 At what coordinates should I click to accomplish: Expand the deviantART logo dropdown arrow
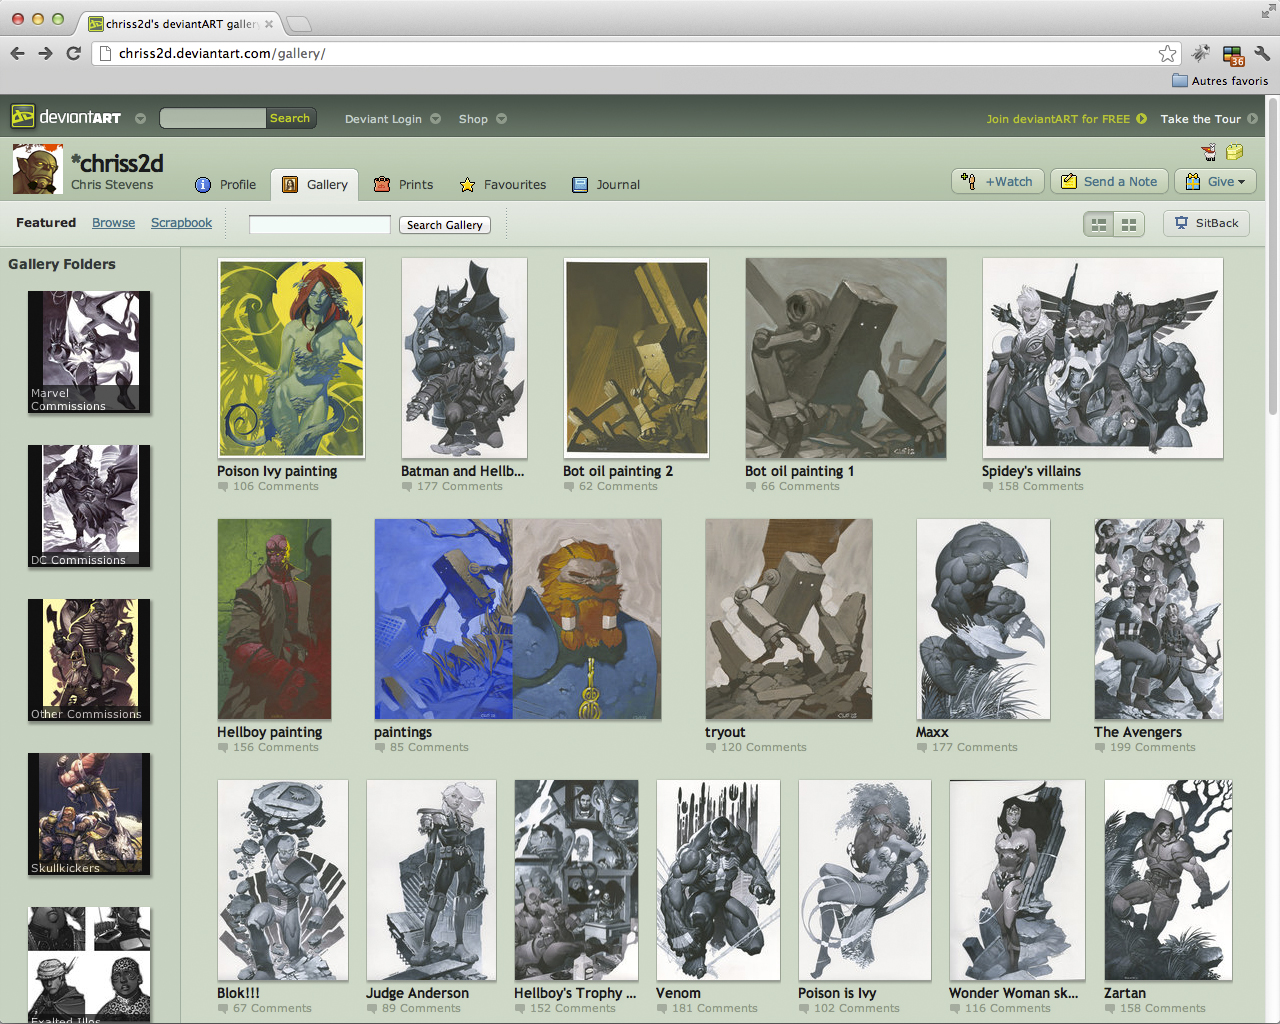coord(140,119)
